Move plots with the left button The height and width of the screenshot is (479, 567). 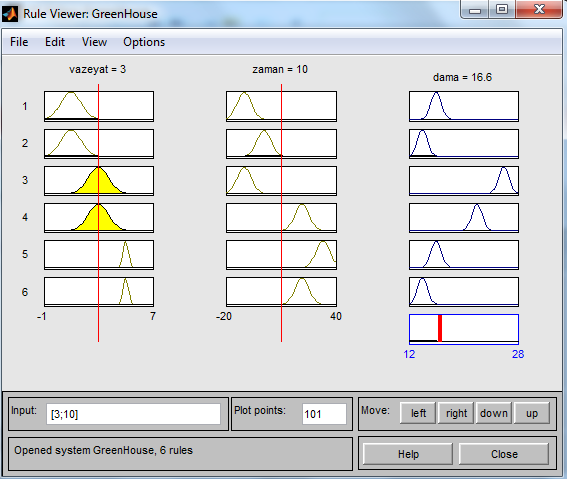point(418,413)
